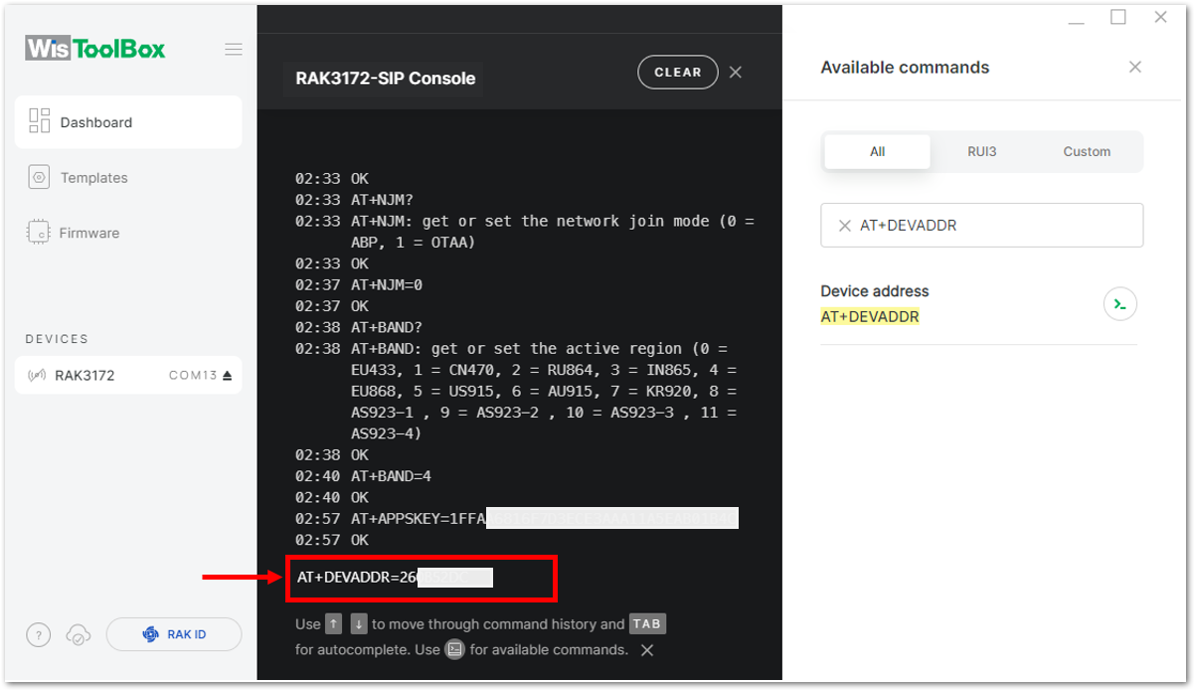Select the RAK3172 device on COM13

pos(128,375)
